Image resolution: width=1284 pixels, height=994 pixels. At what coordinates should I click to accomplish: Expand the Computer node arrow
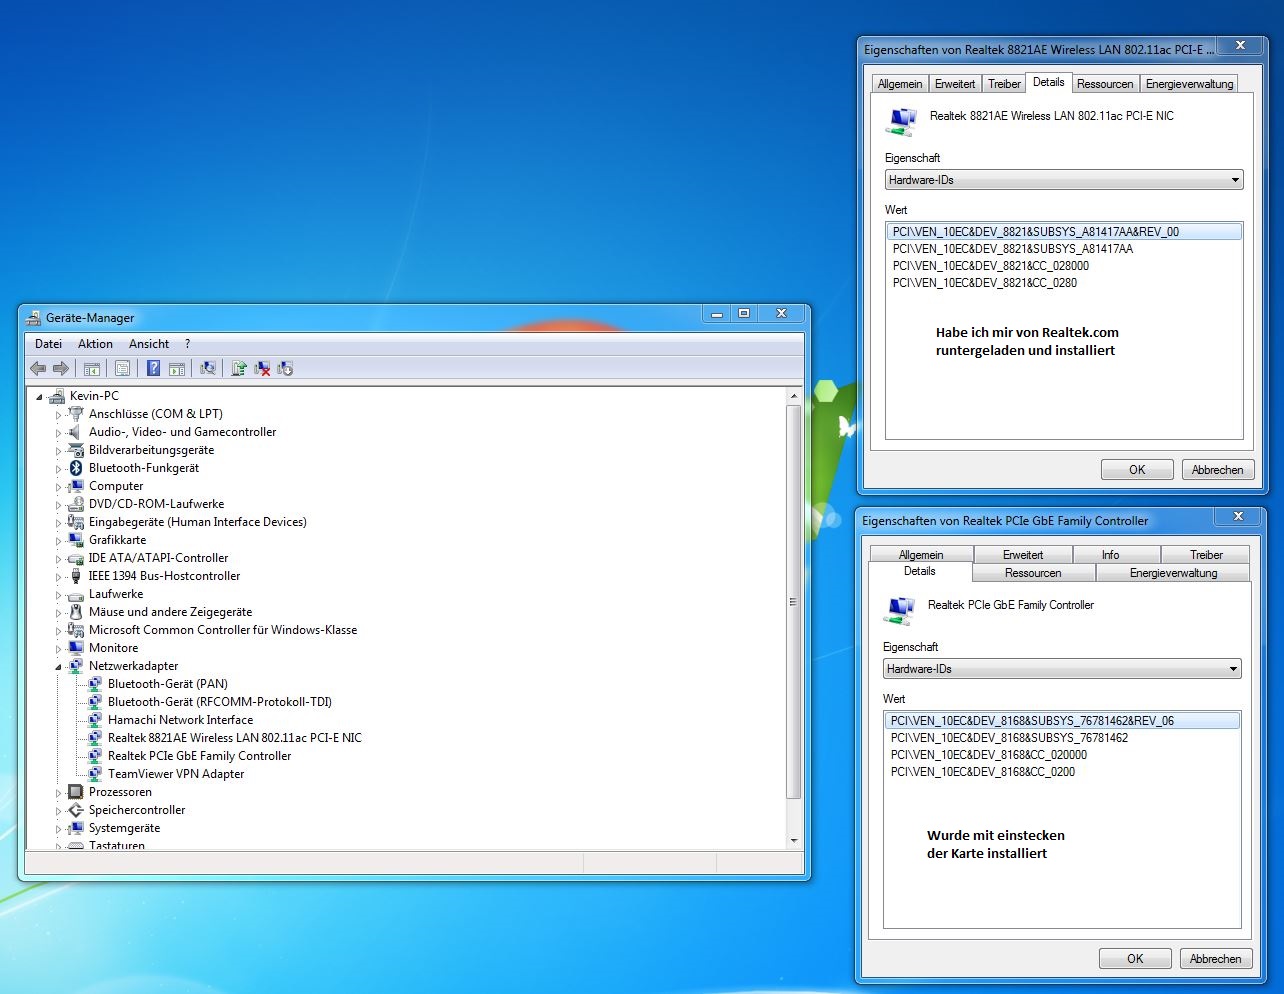tap(59, 487)
